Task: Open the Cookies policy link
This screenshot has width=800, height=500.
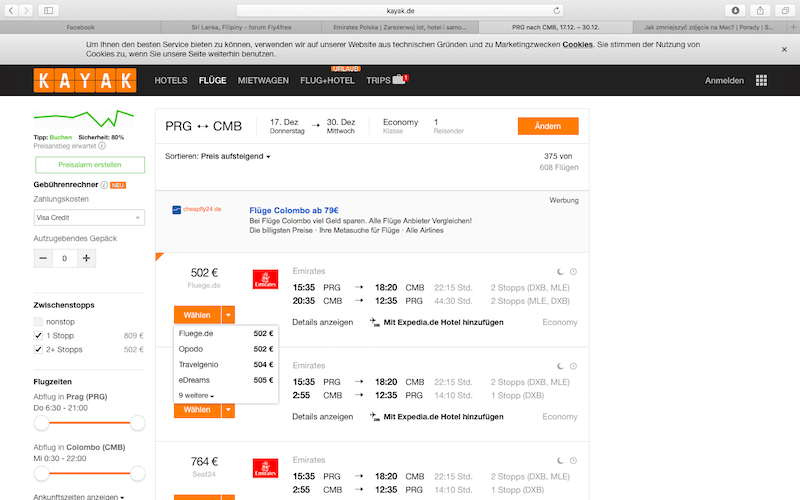Action: (578, 44)
